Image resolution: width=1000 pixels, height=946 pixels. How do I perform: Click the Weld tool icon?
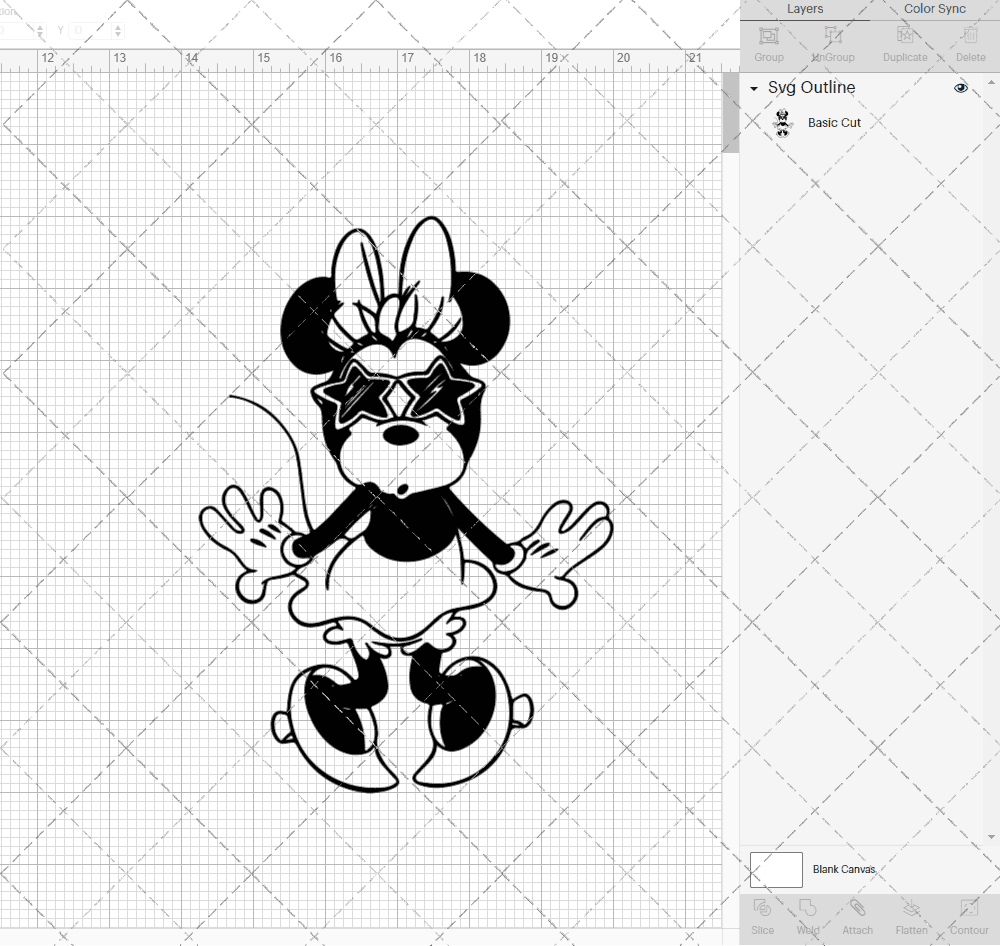pos(807,908)
